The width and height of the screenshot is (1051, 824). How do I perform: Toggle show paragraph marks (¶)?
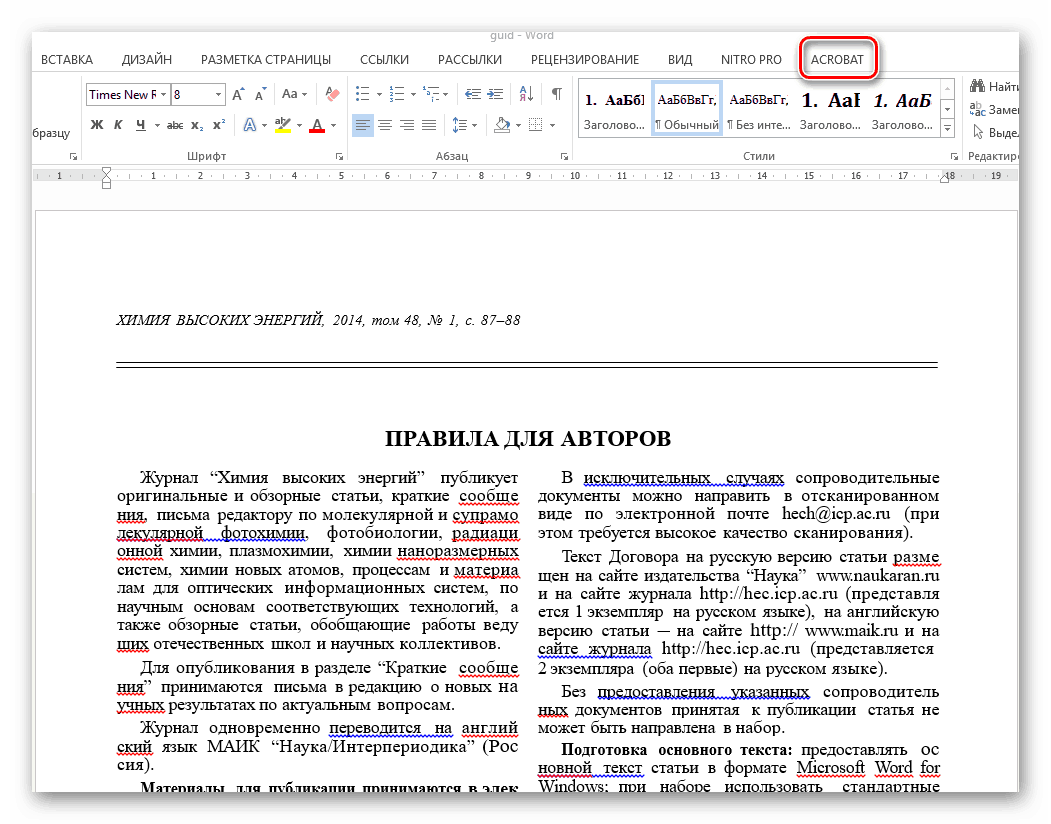557,94
